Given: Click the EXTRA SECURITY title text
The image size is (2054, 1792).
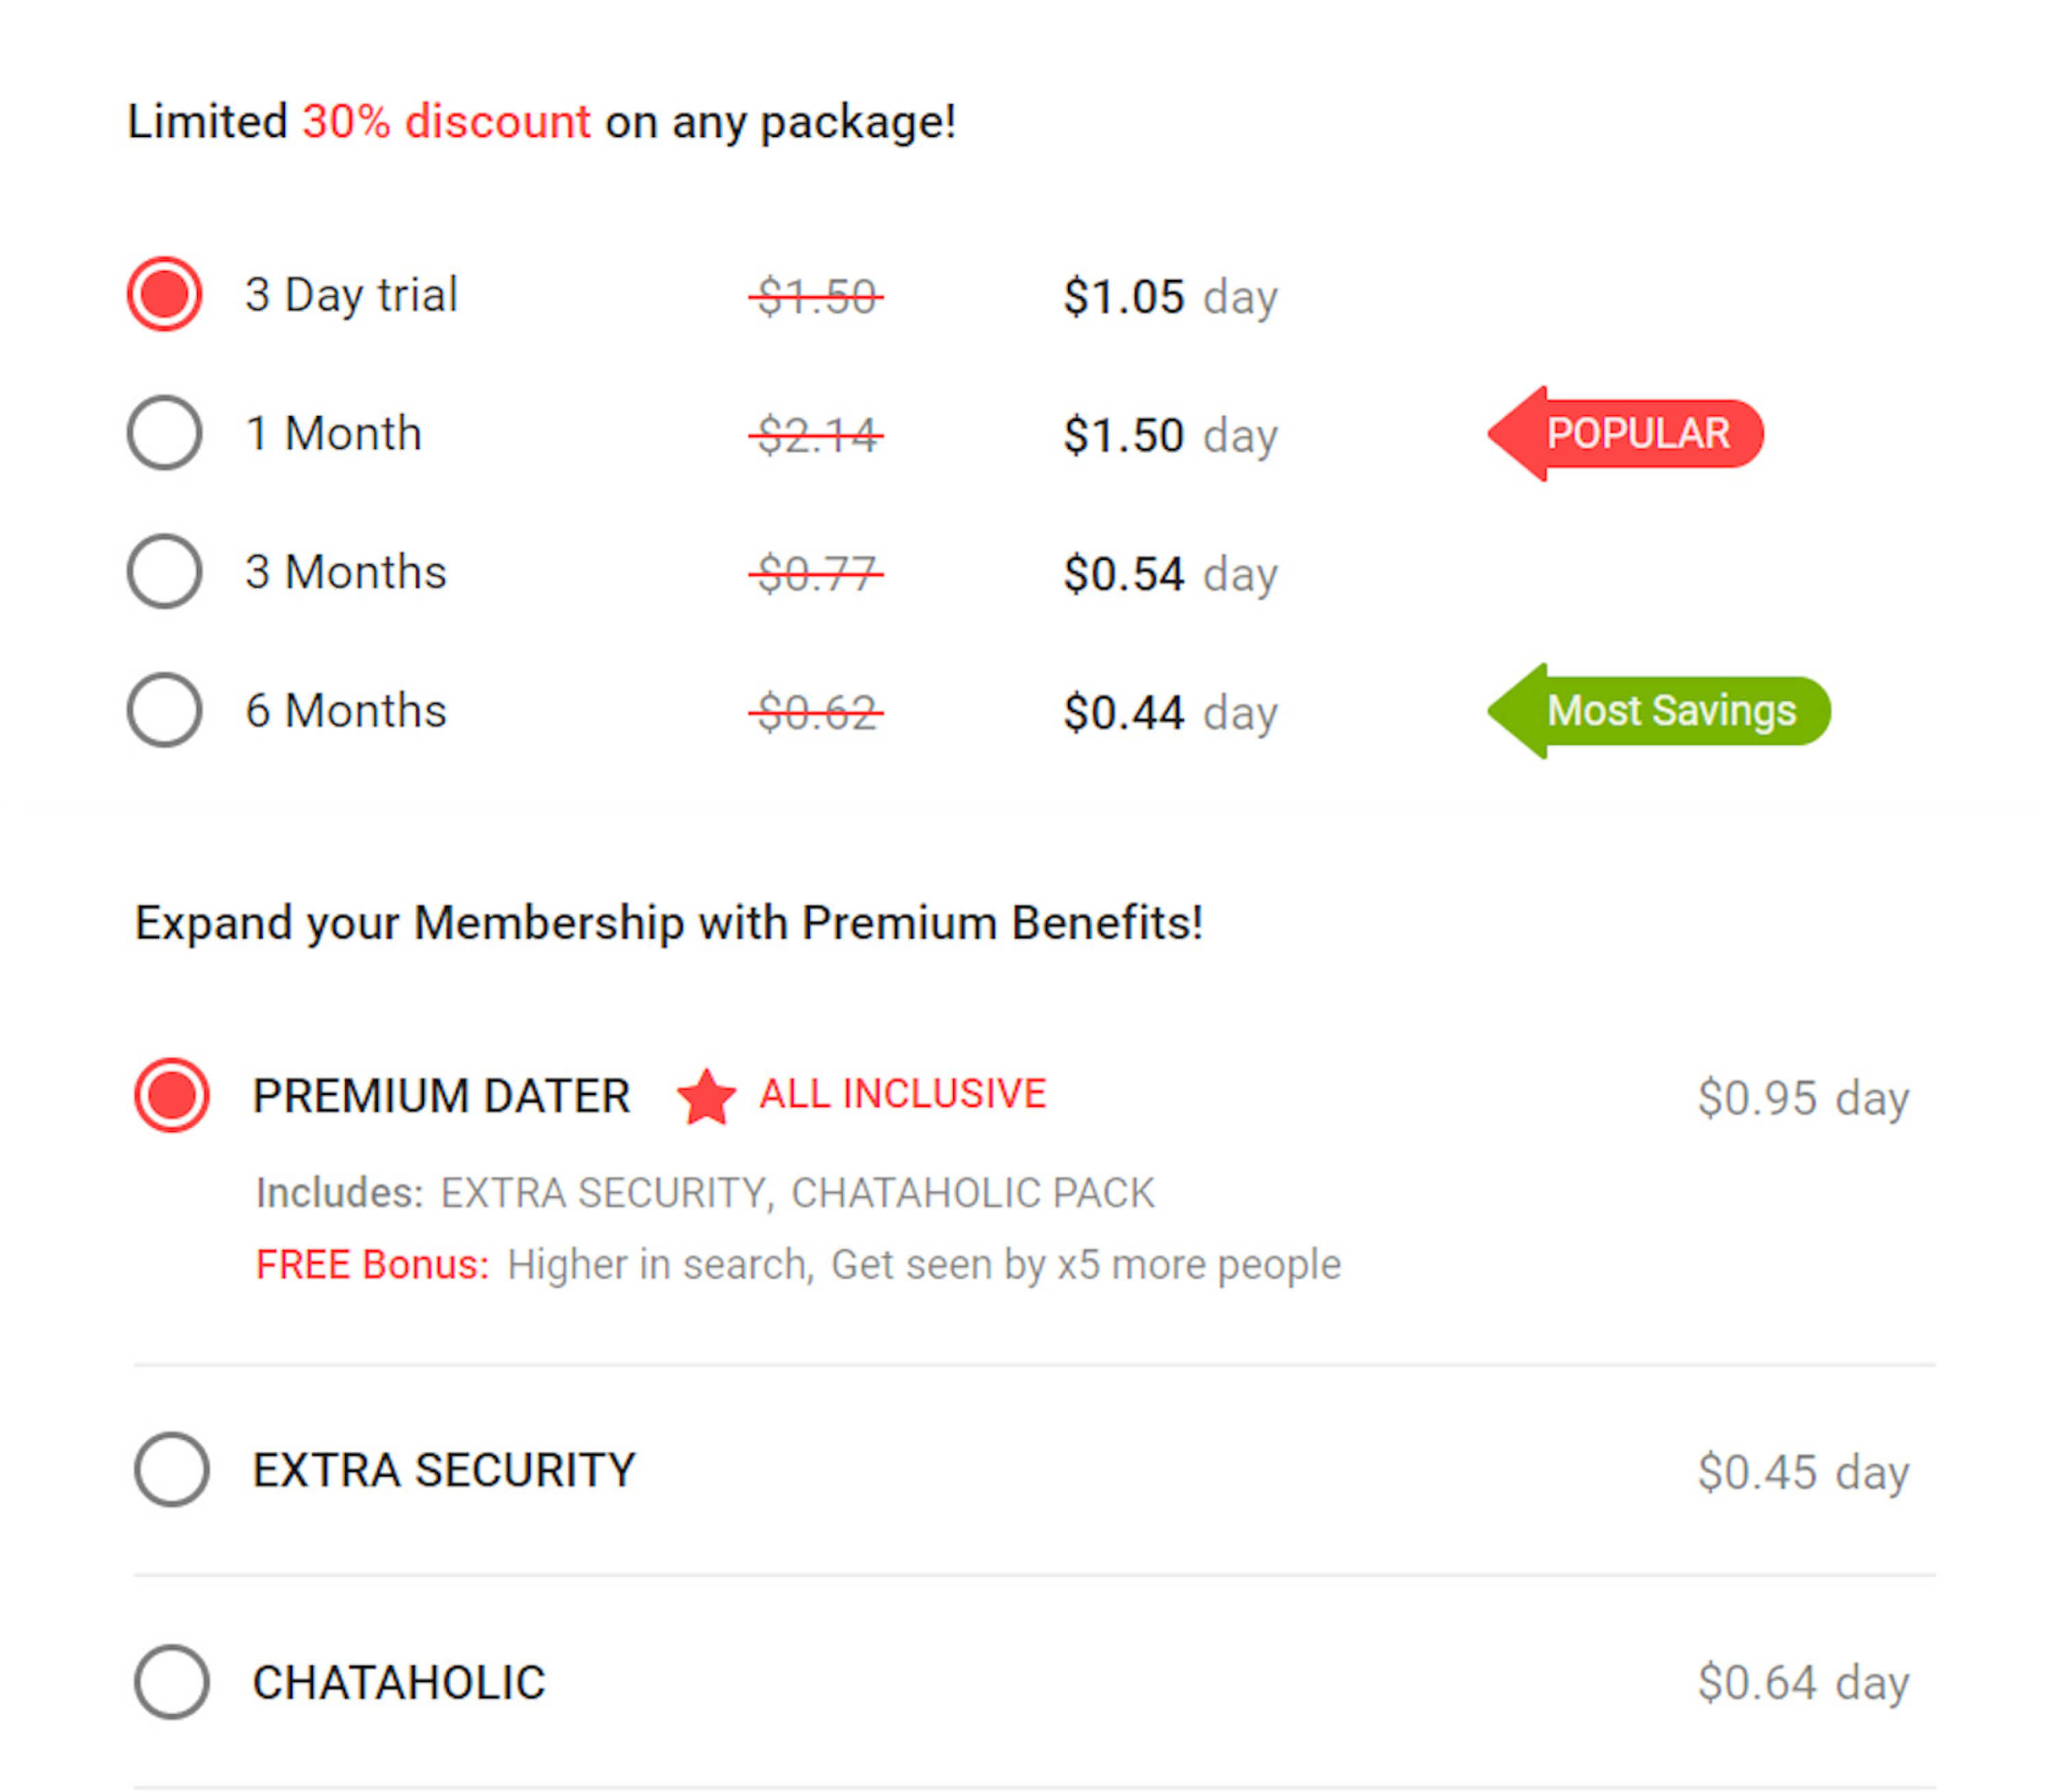Looking at the screenshot, I should pos(444,1470).
